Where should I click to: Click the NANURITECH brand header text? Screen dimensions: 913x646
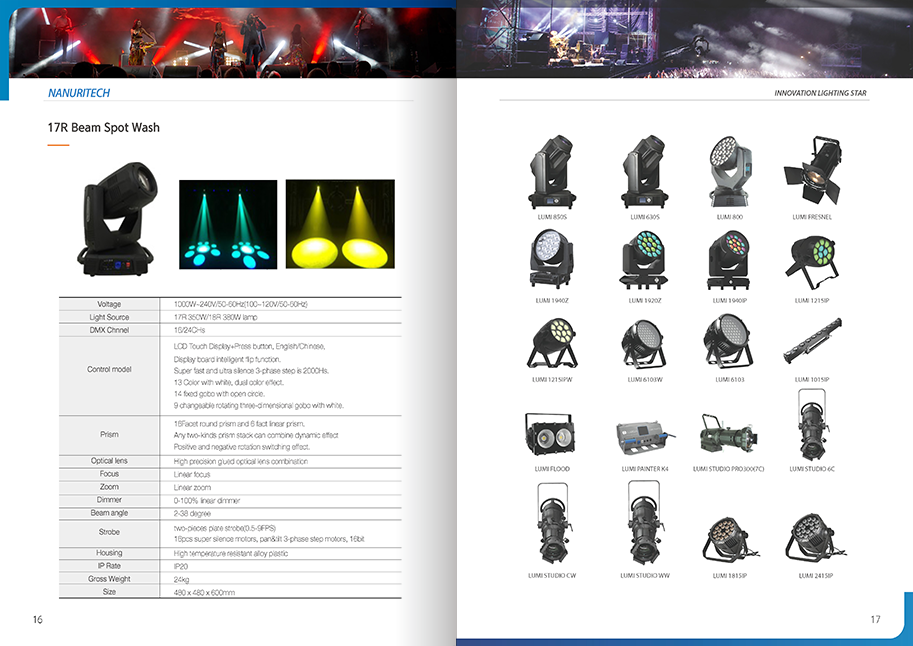pos(79,93)
